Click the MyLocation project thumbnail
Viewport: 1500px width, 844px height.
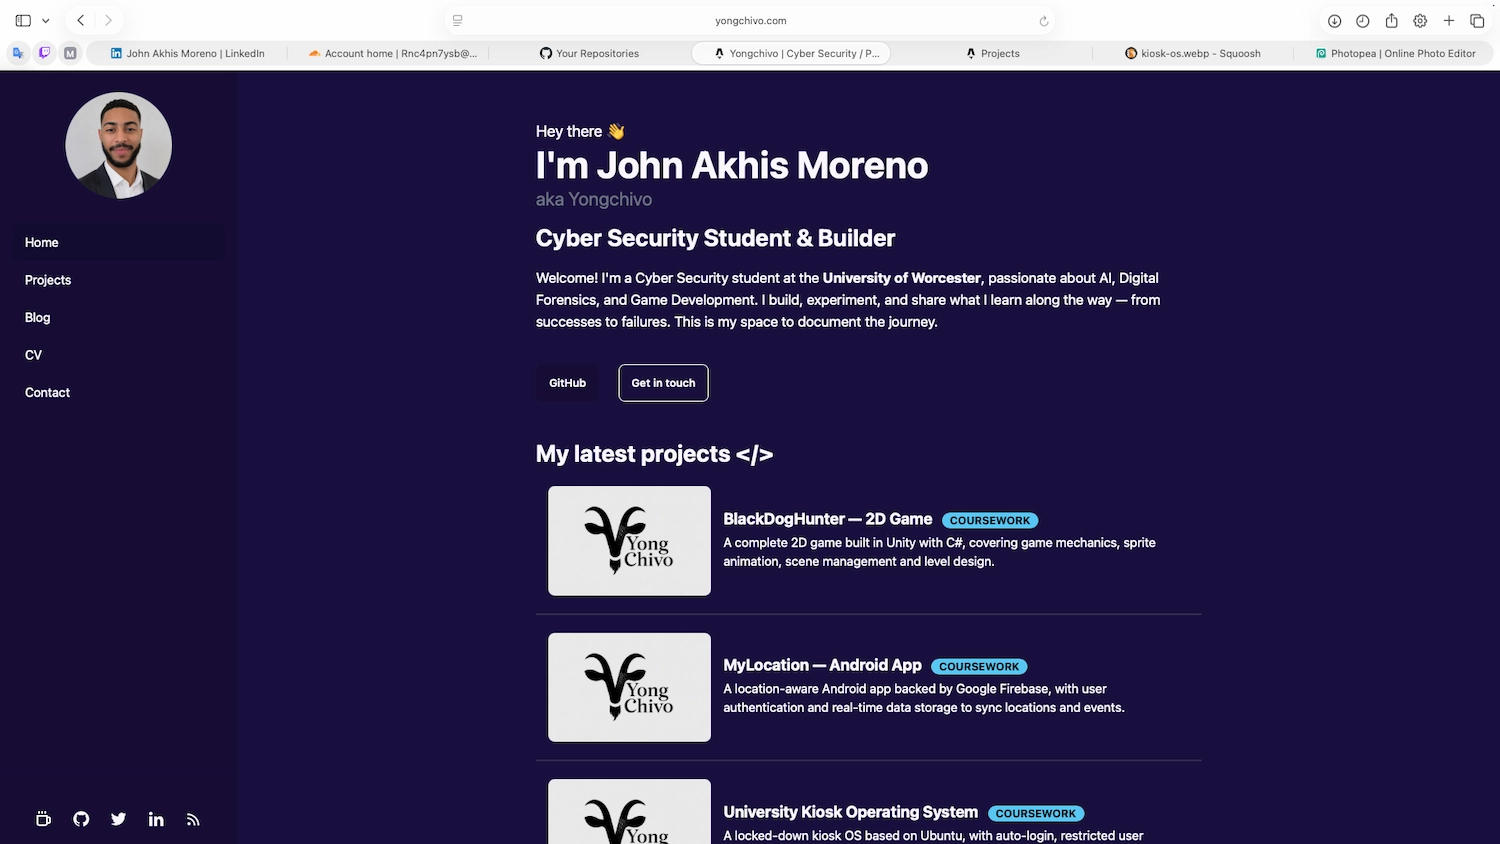[629, 687]
